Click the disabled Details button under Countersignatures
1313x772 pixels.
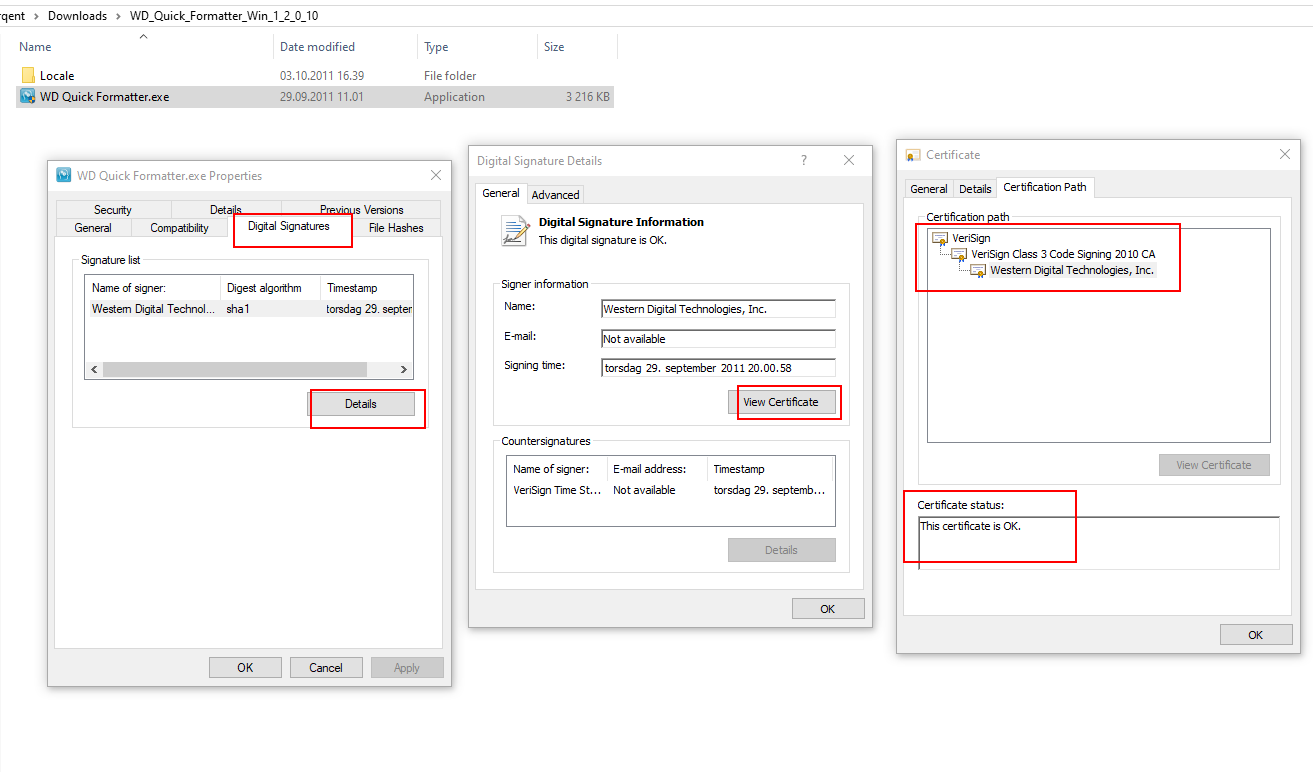pos(782,550)
